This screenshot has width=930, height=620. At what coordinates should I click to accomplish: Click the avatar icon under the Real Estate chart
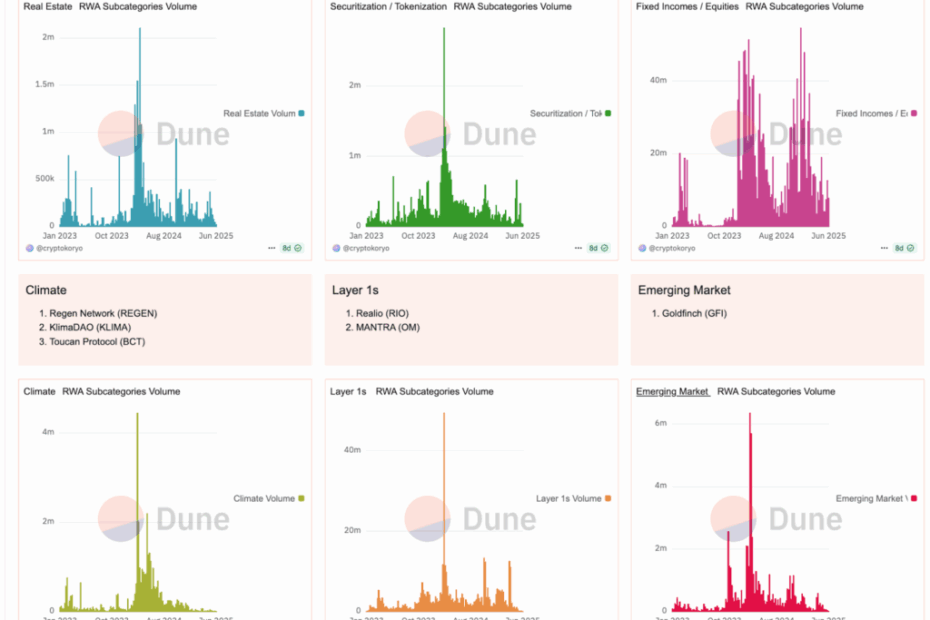[x=29, y=247]
